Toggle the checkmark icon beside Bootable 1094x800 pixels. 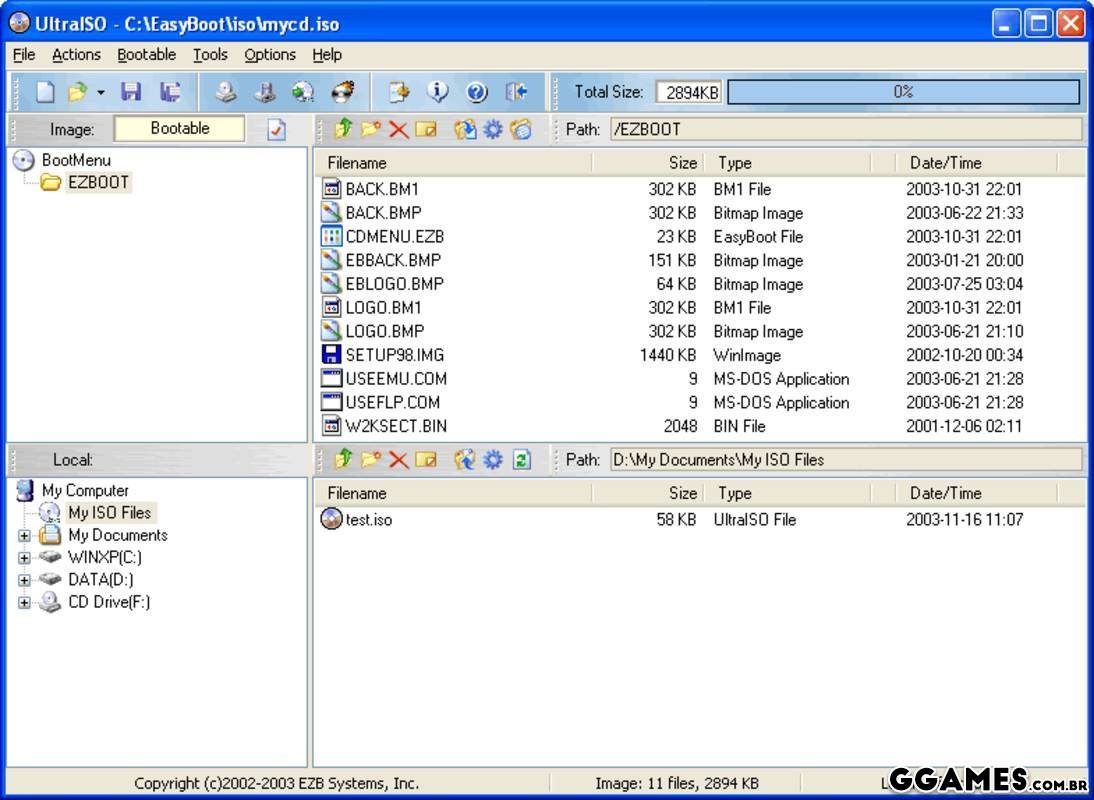point(276,129)
